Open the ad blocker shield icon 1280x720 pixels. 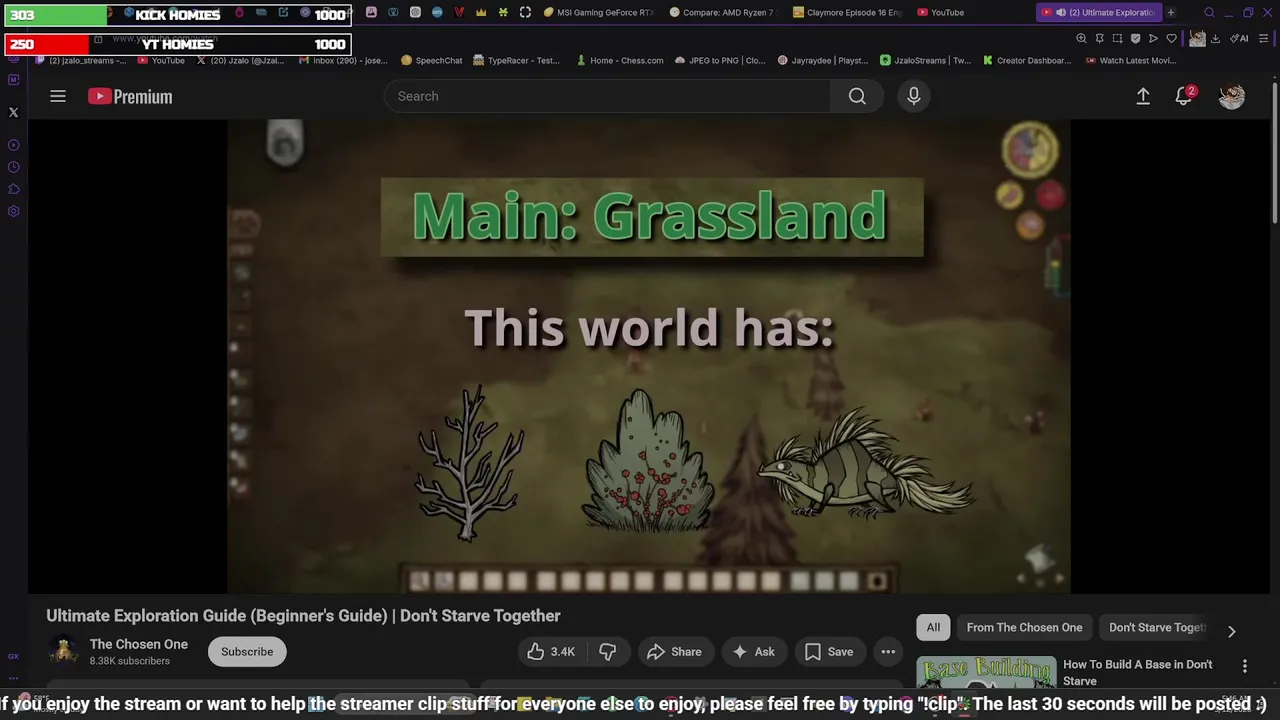[x=1135, y=39]
